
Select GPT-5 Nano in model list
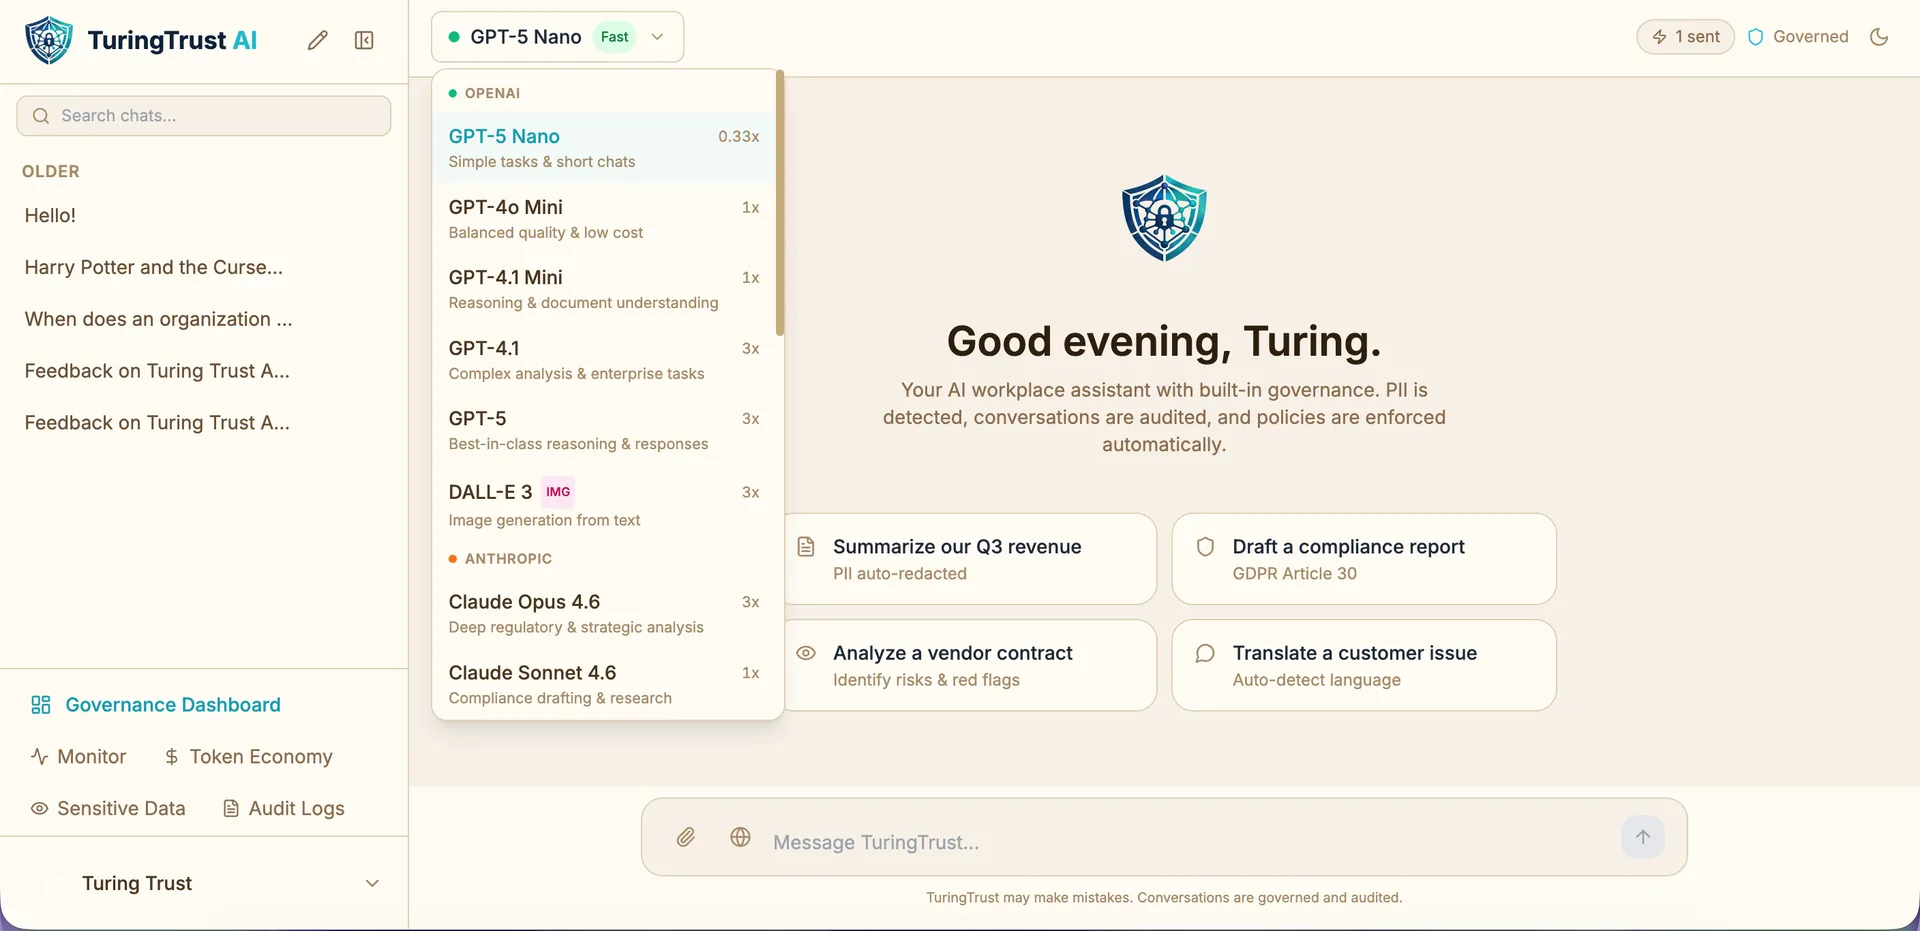(604, 148)
